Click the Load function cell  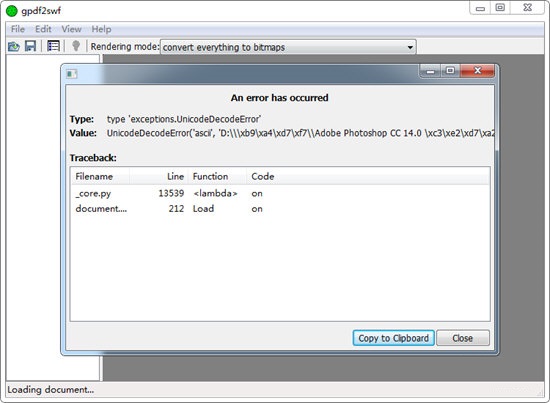tap(203, 209)
